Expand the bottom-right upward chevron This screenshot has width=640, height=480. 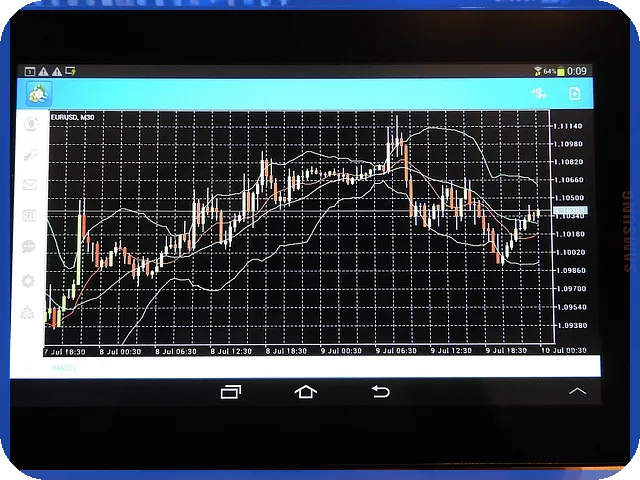[x=577, y=391]
